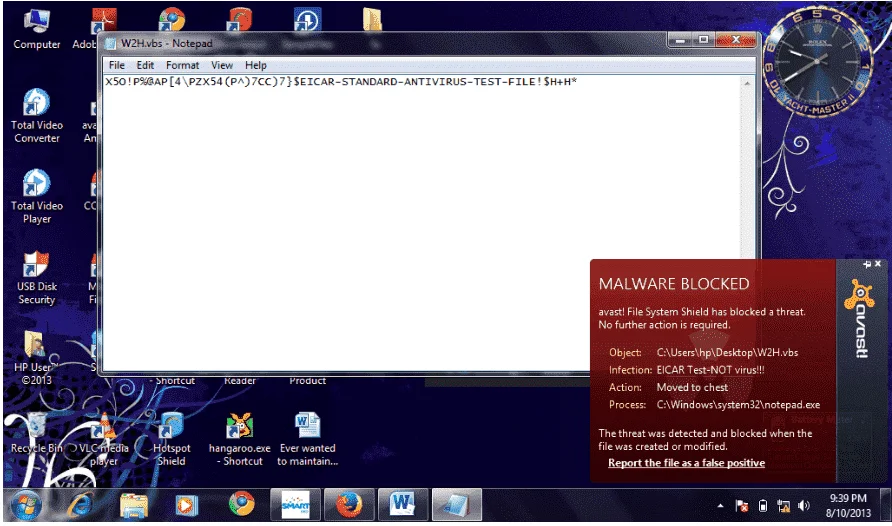Click the Notepad scrollbar up arrow
892x526 pixels.
pyautogui.click(x=747, y=83)
